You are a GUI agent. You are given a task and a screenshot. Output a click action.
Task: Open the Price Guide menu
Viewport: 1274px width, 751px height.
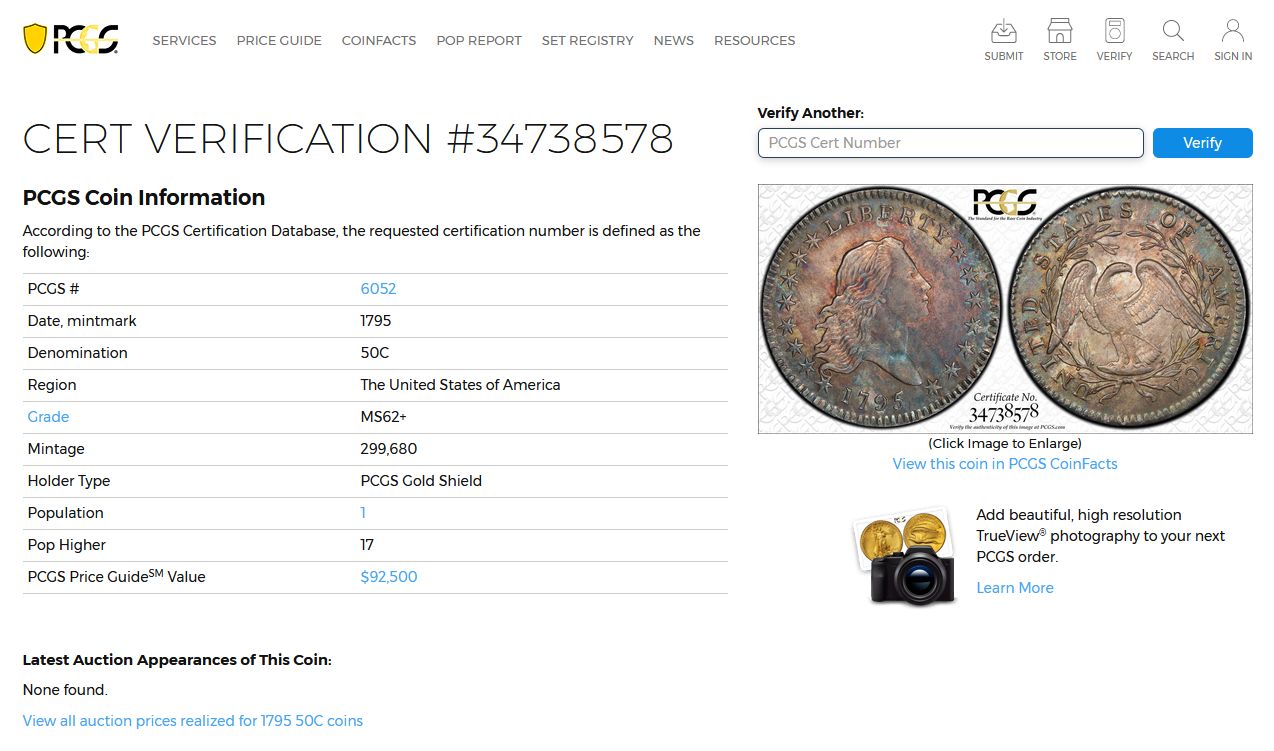[x=279, y=40]
